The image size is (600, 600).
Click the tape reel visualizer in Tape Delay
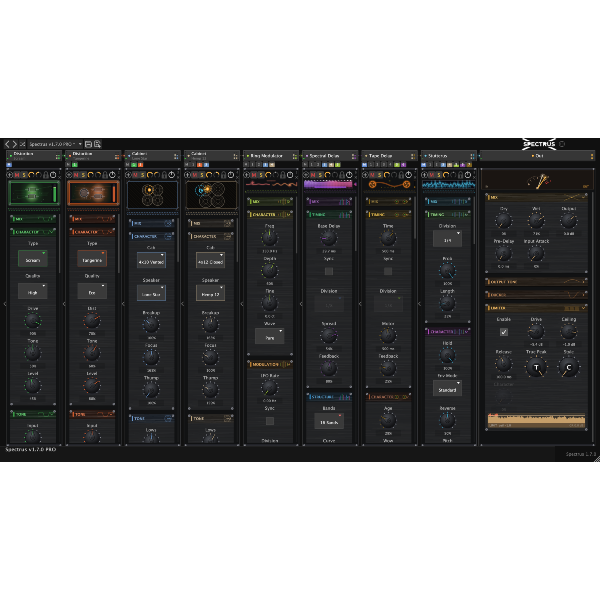tap(389, 185)
